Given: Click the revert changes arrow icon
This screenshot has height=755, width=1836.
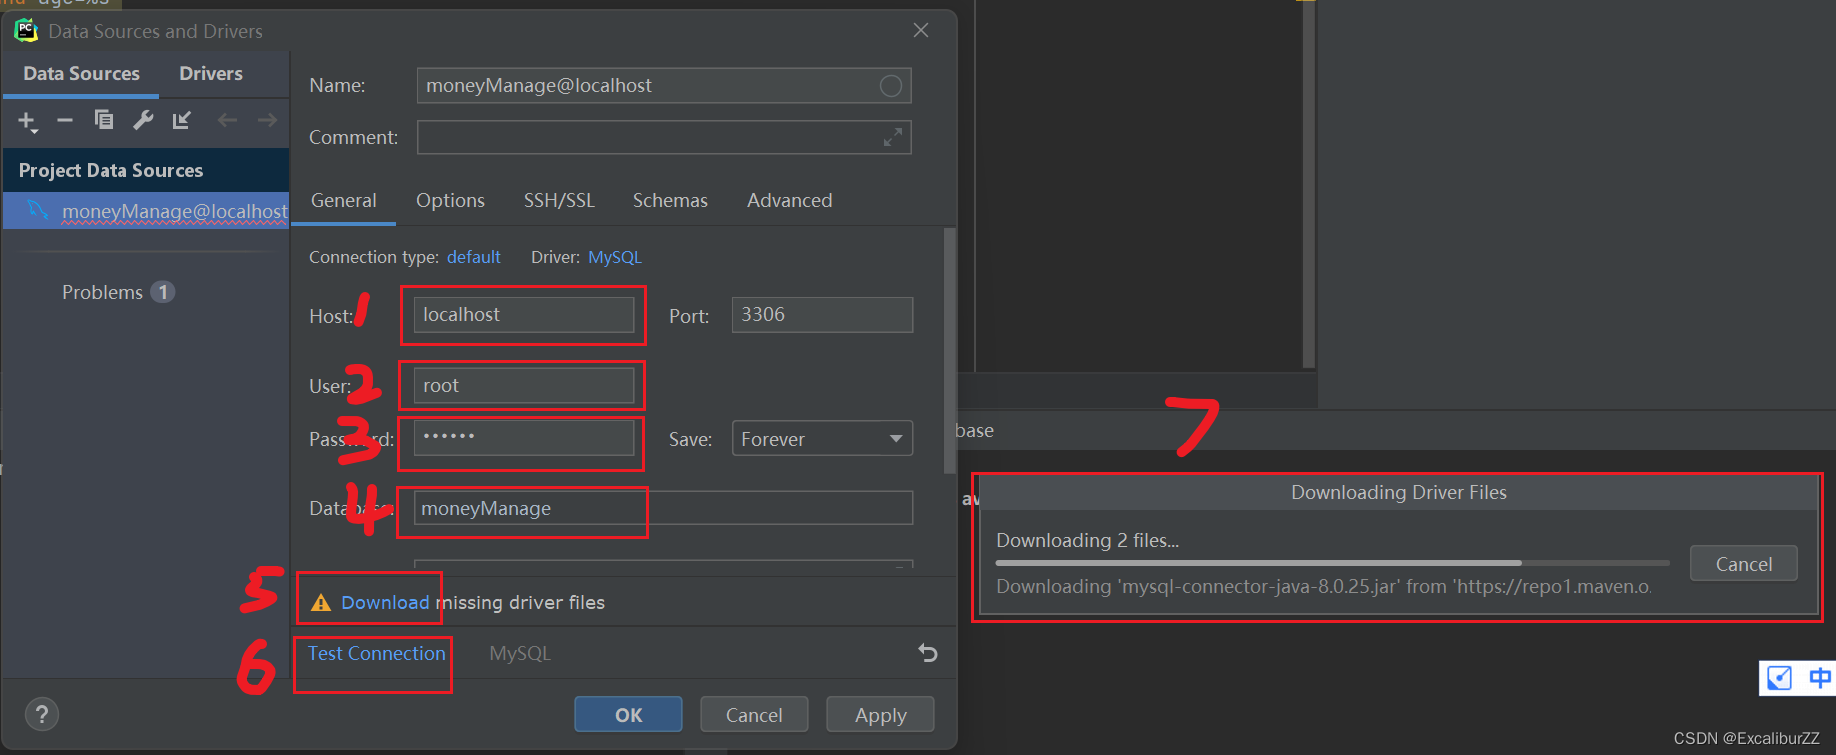Looking at the screenshot, I should (928, 653).
